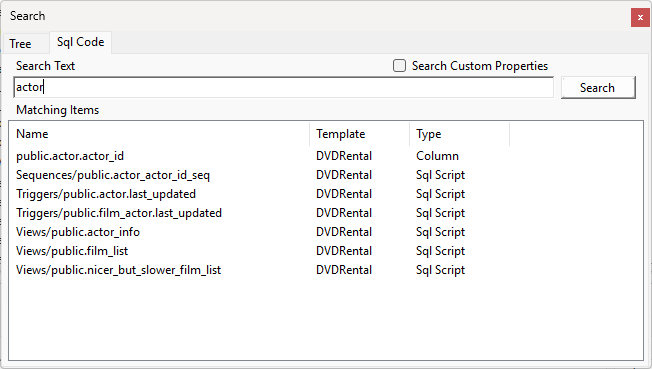Image resolution: width=652 pixels, height=369 pixels.
Task: Click the Search Text input field
Action: click(284, 87)
